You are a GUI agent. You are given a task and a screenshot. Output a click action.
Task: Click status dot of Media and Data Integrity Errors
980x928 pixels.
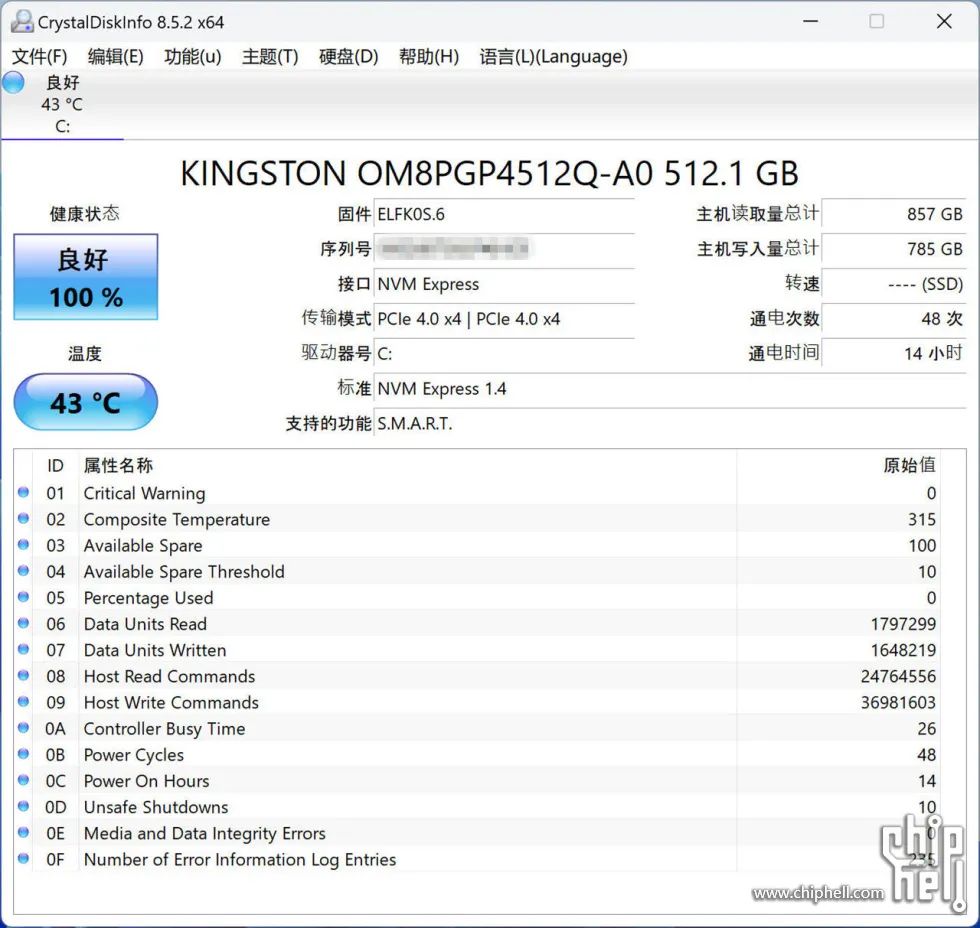click(24, 833)
